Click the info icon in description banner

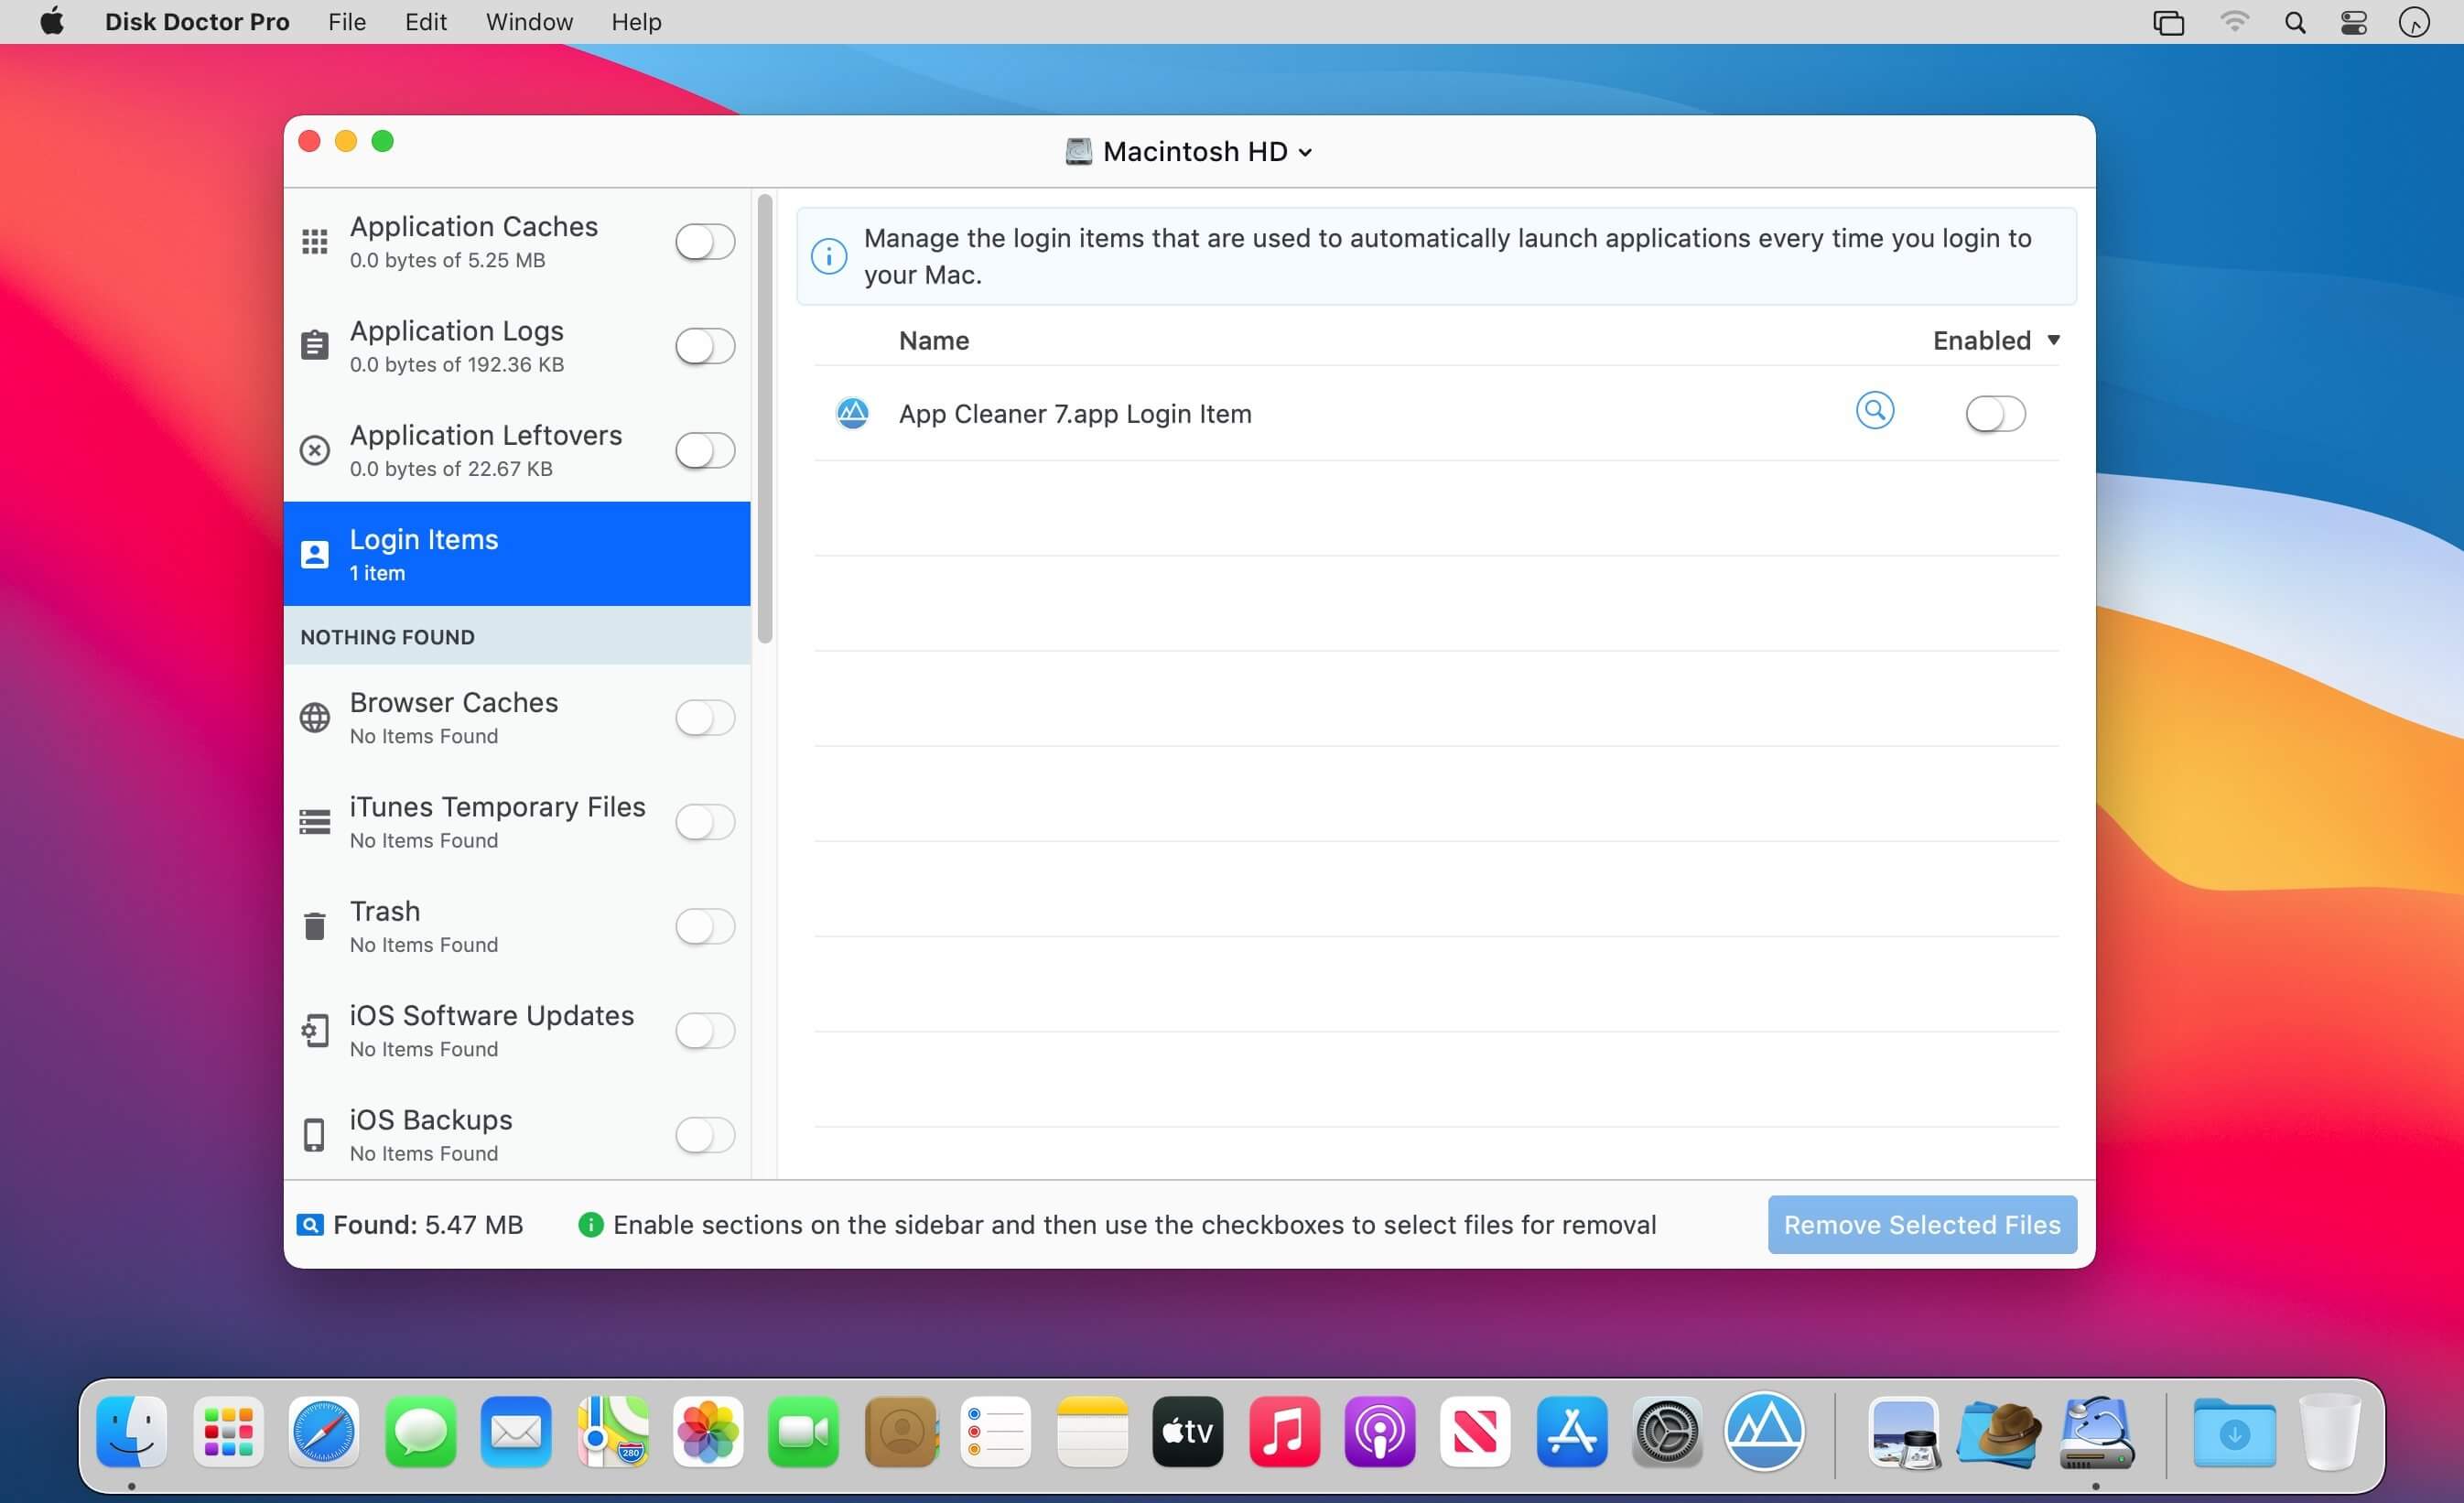tap(828, 256)
